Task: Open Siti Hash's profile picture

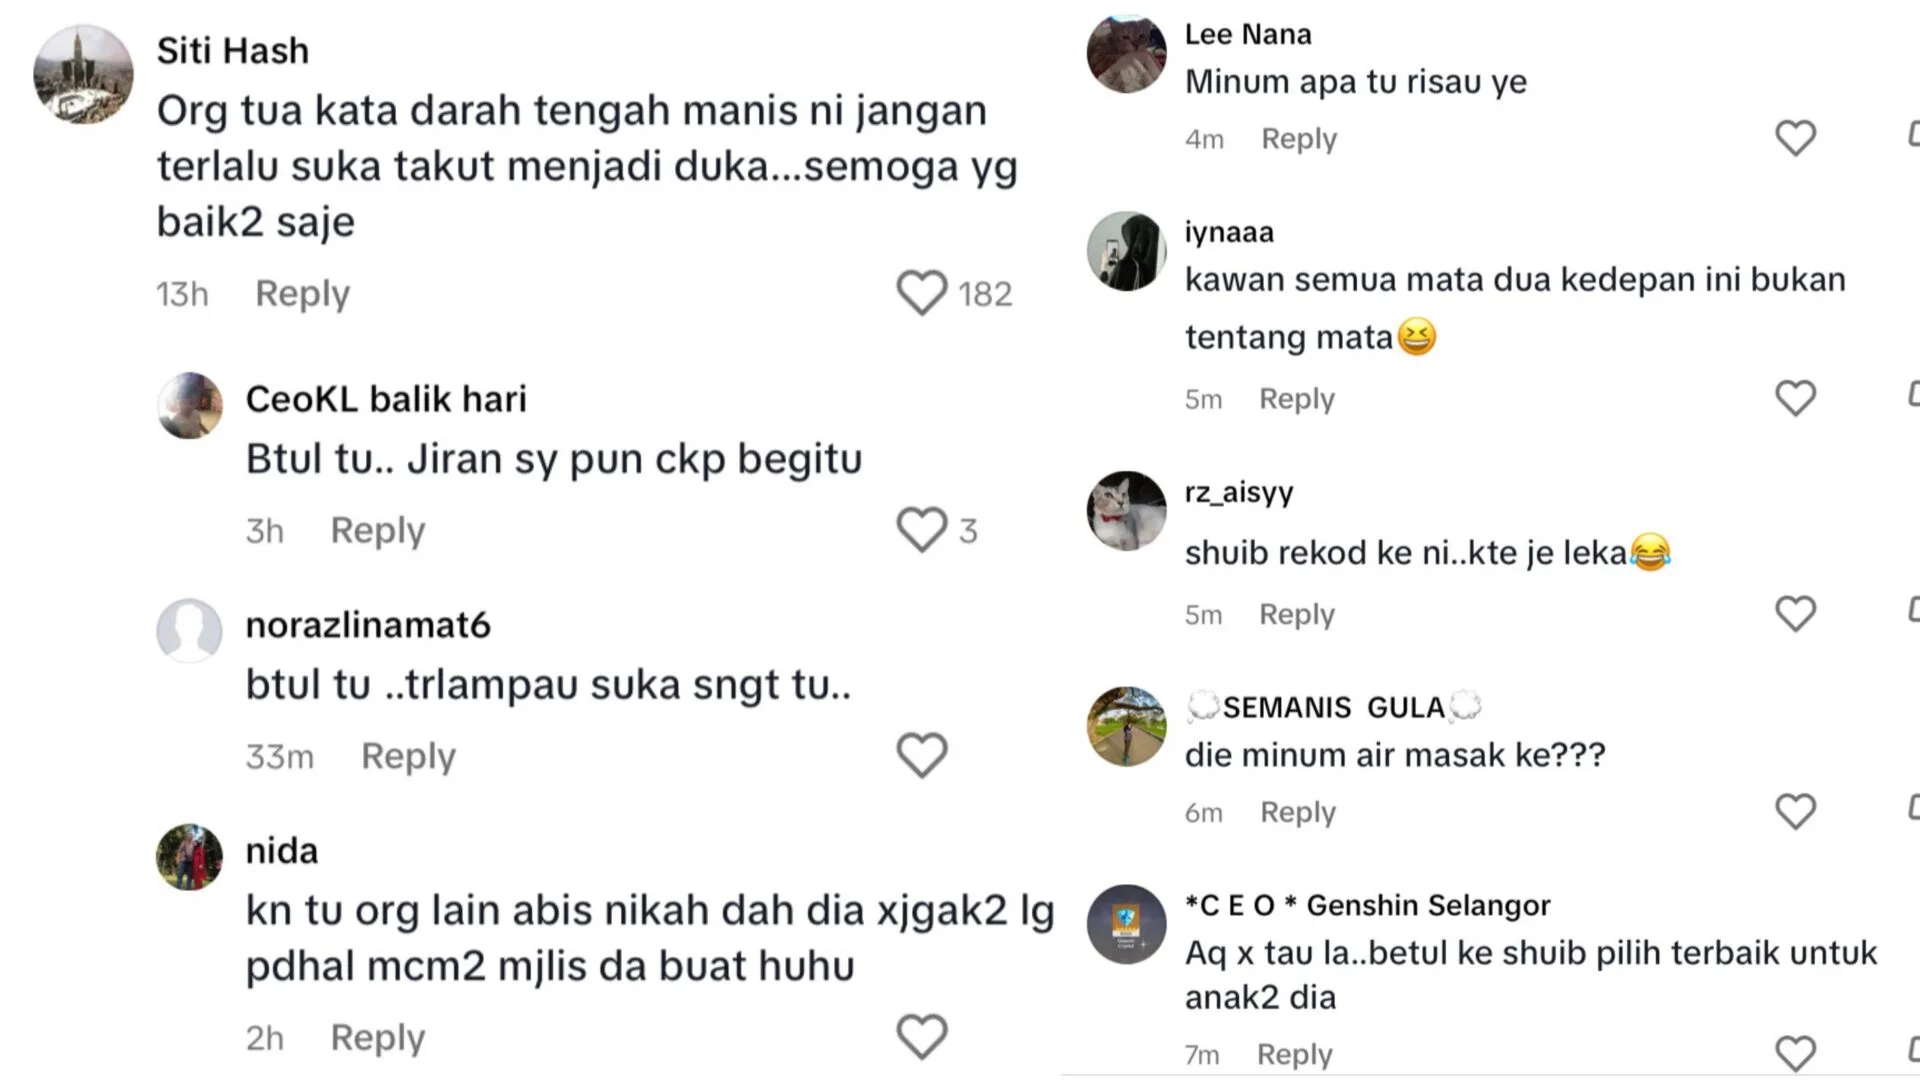Action: point(83,74)
